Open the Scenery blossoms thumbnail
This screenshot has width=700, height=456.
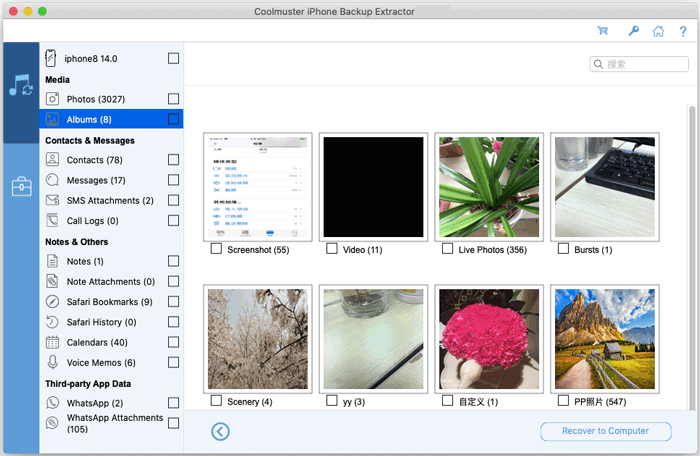click(258, 339)
